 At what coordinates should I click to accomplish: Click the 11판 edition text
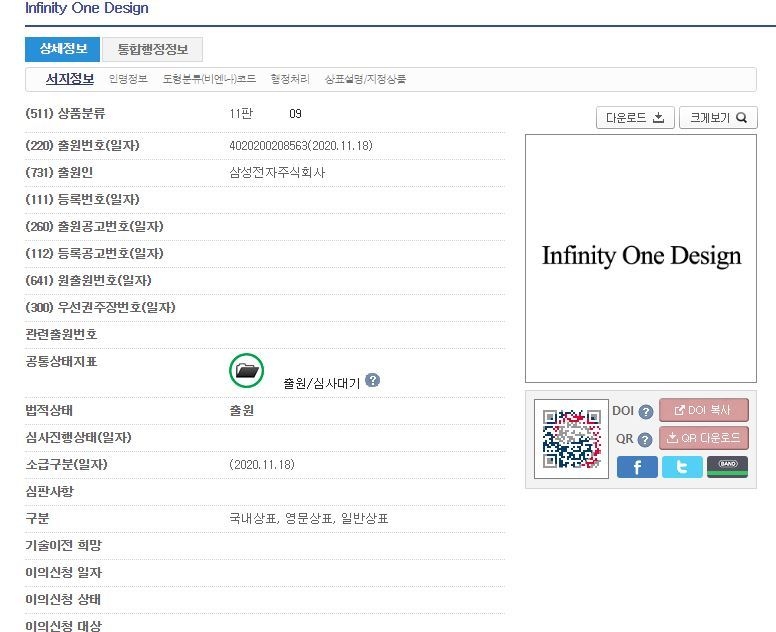[241, 114]
